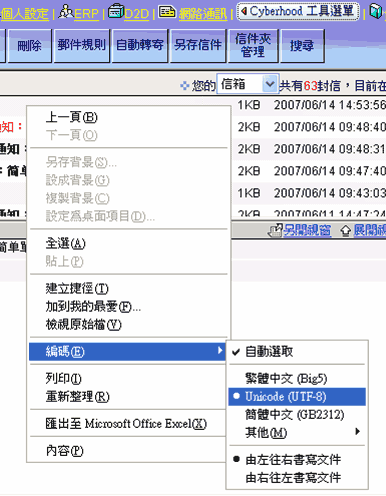
Task: Click the ERP person icon
Action: point(66,12)
